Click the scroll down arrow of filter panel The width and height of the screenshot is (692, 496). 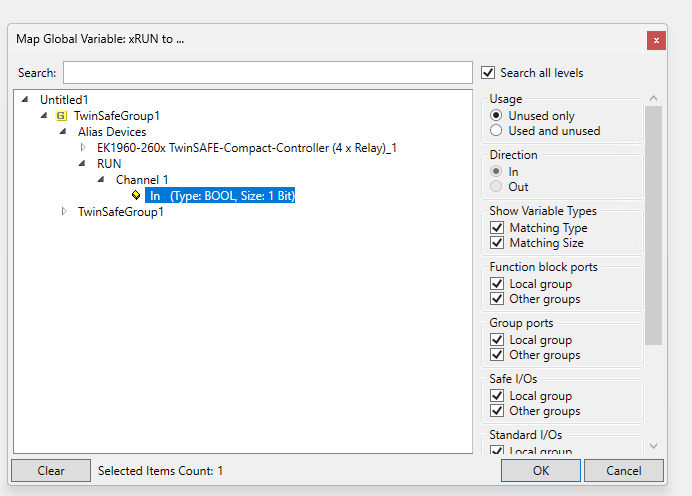point(653,446)
